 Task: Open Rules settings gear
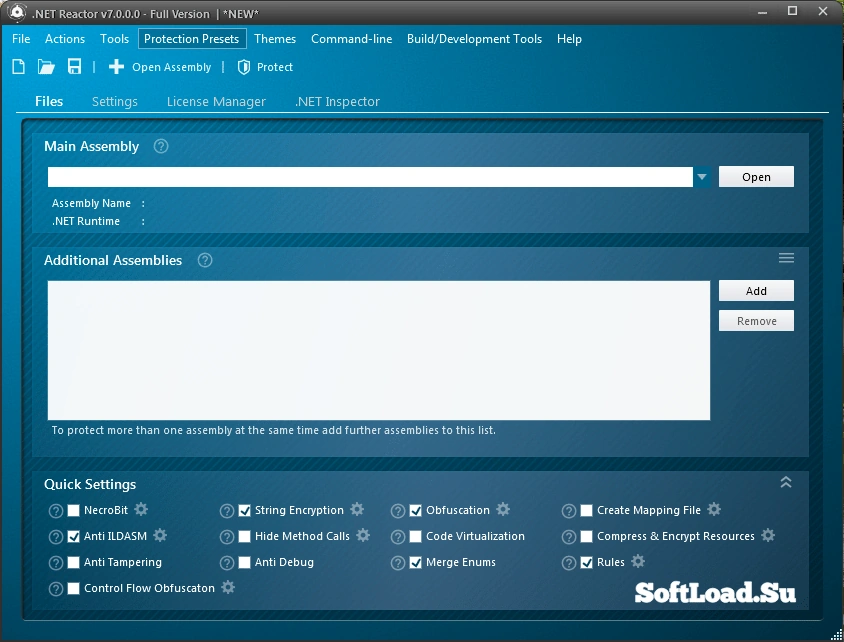pos(638,561)
